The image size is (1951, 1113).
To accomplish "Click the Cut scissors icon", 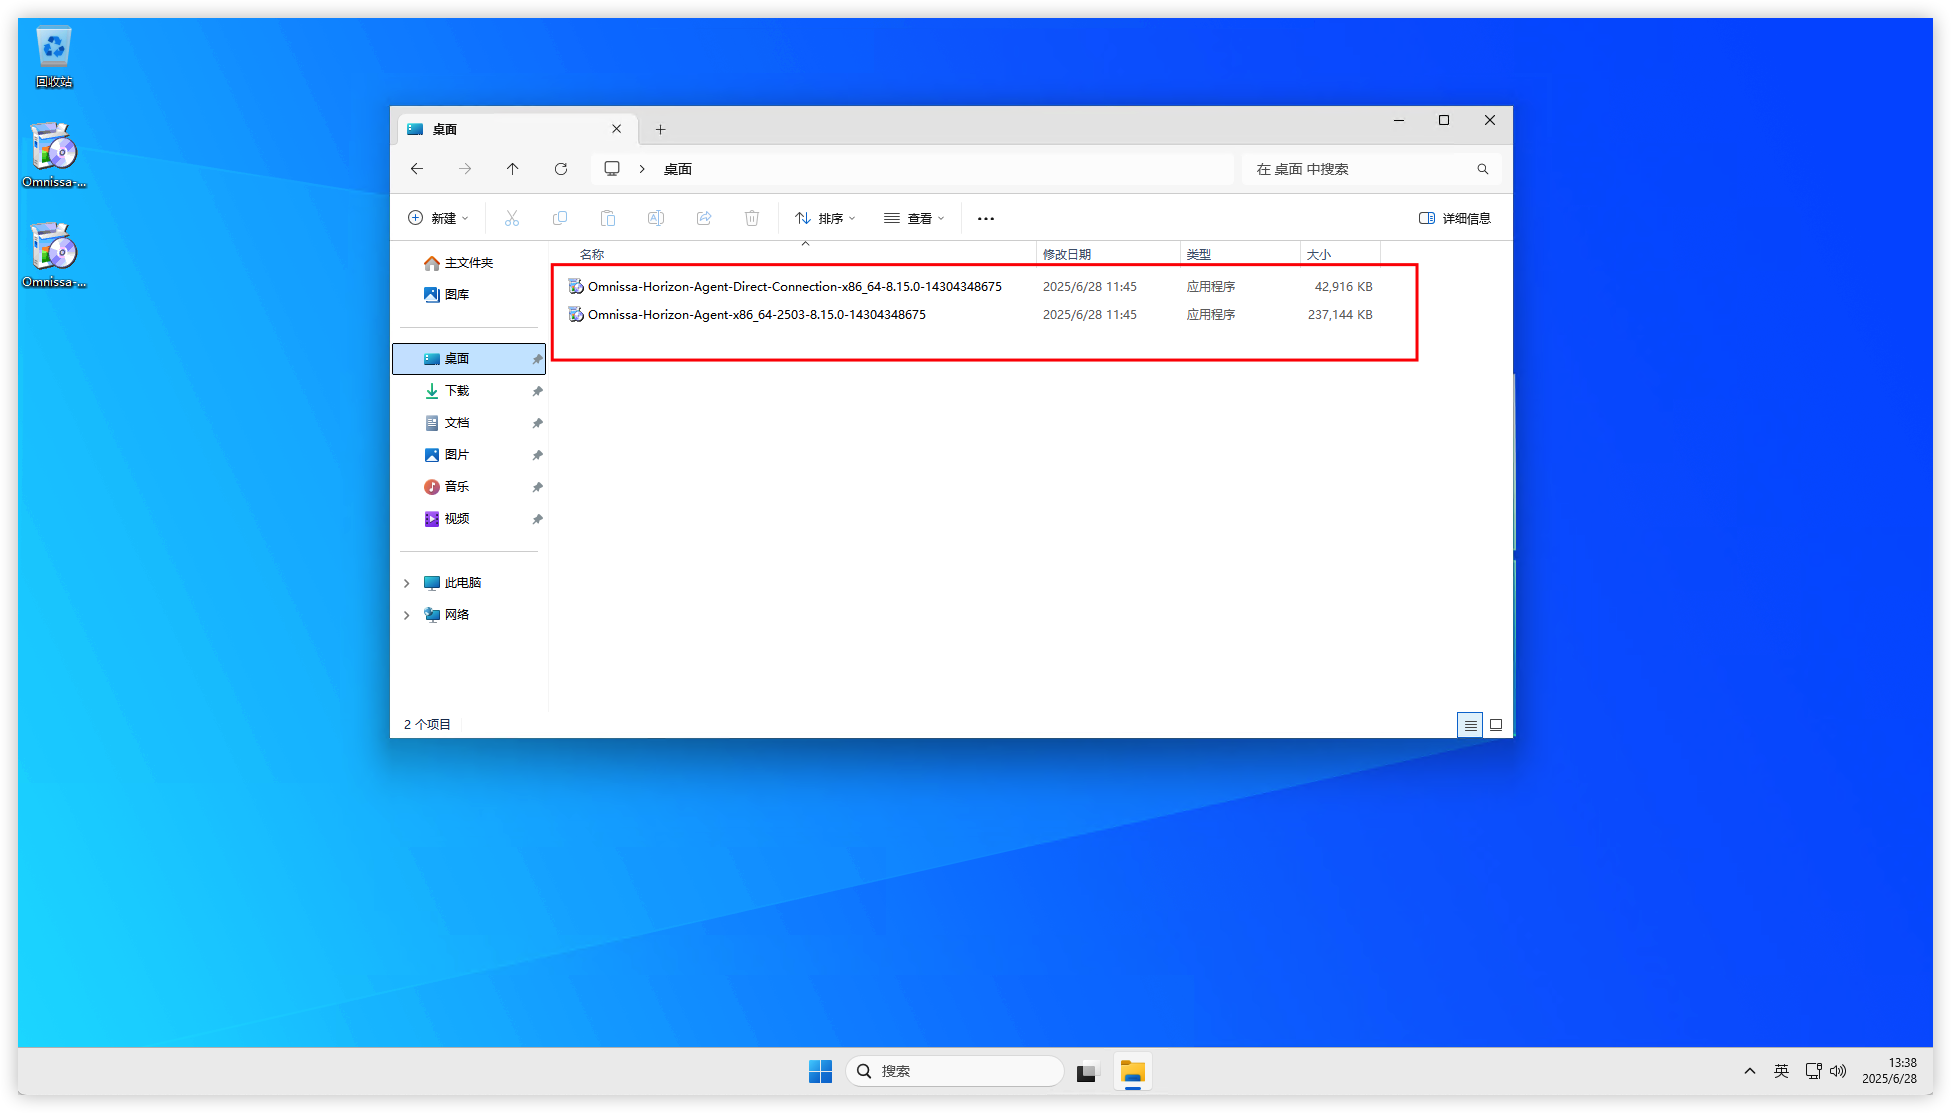I will coord(512,218).
